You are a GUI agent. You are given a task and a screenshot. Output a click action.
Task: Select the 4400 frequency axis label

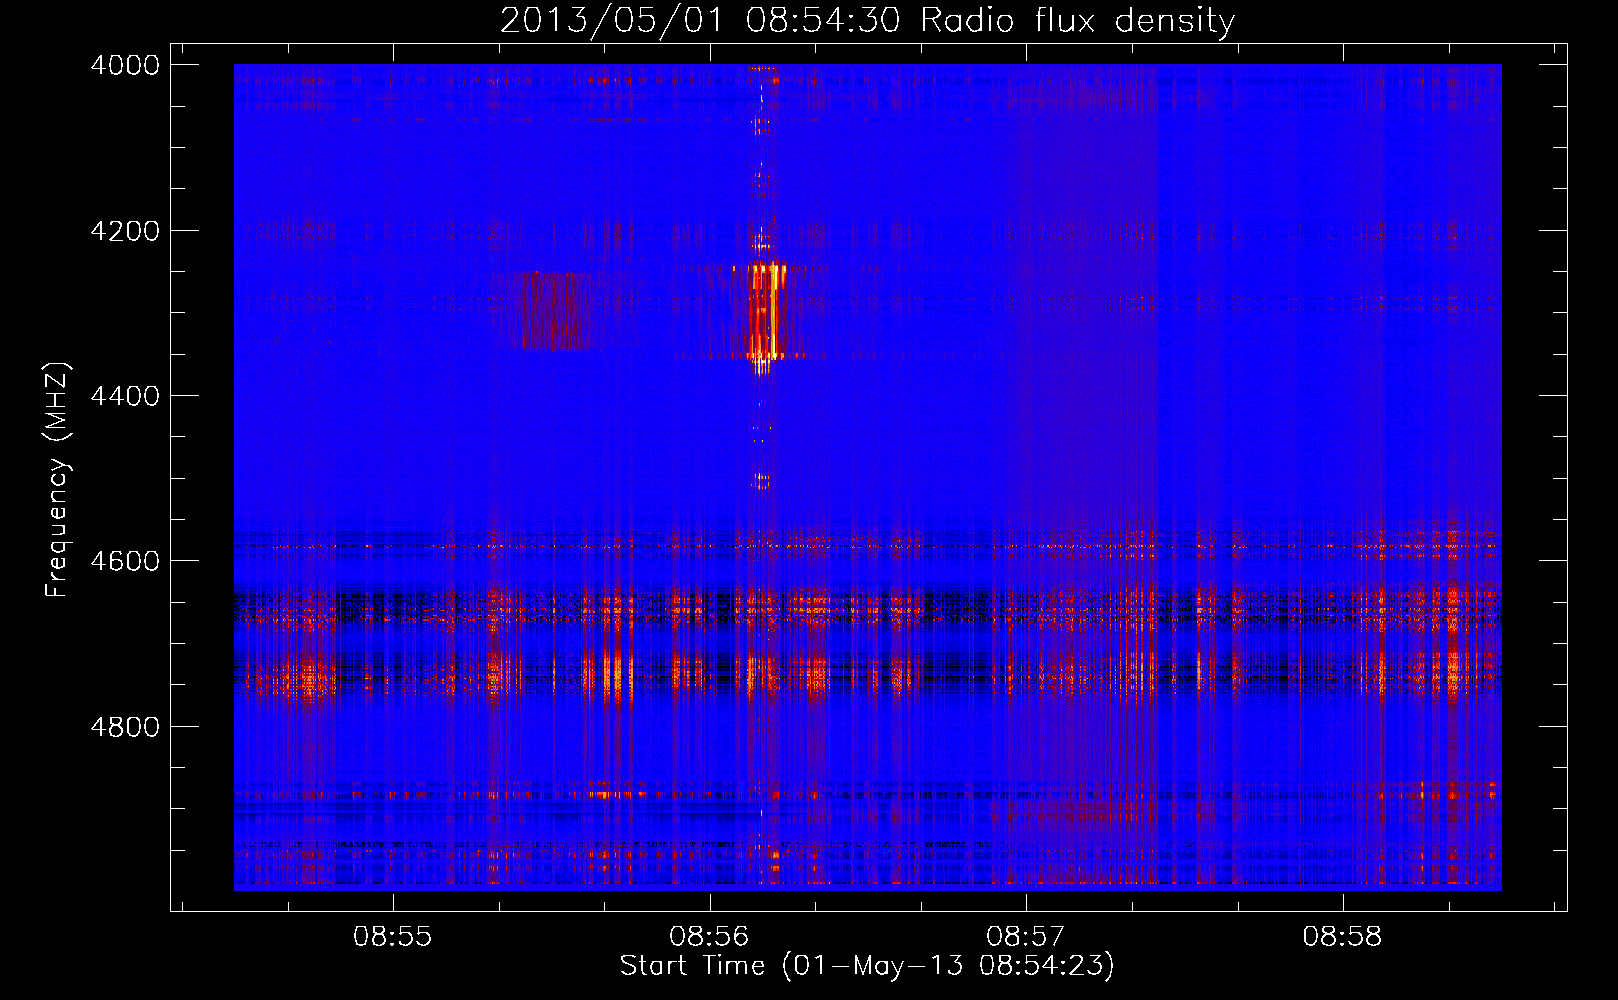point(125,396)
